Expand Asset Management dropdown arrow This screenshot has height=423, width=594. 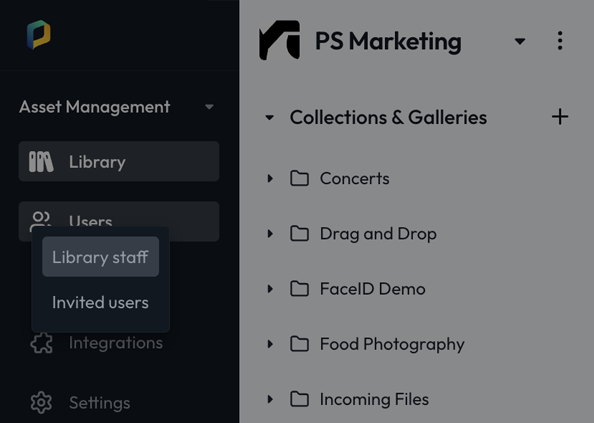[209, 107]
